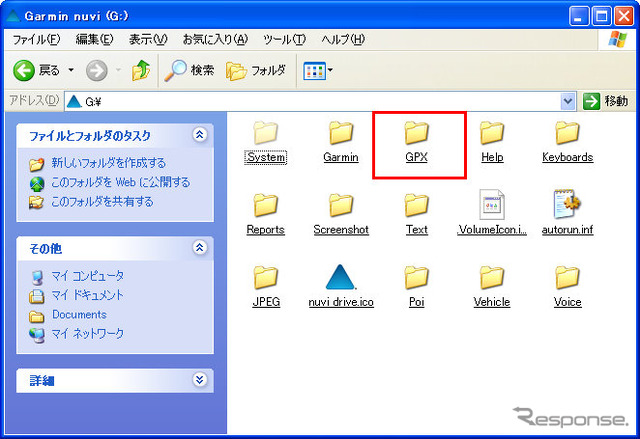640x439 pixels.
Task: Open the Search (検索) toolbar button
Action: [189, 71]
